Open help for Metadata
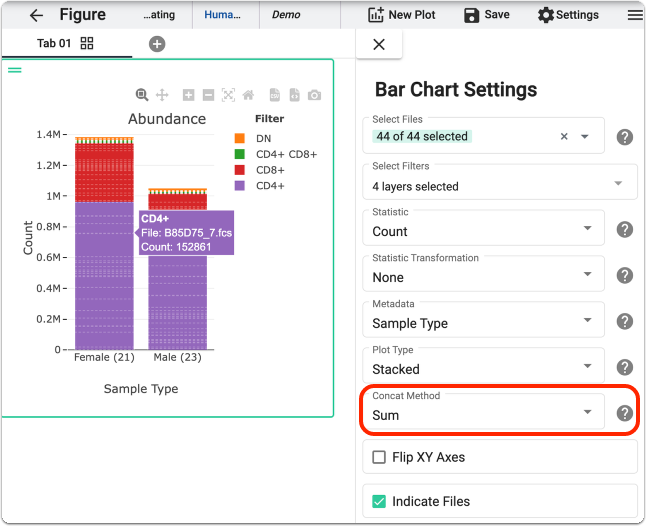Image resolution: width=646 pixels, height=526 pixels. tap(625, 321)
